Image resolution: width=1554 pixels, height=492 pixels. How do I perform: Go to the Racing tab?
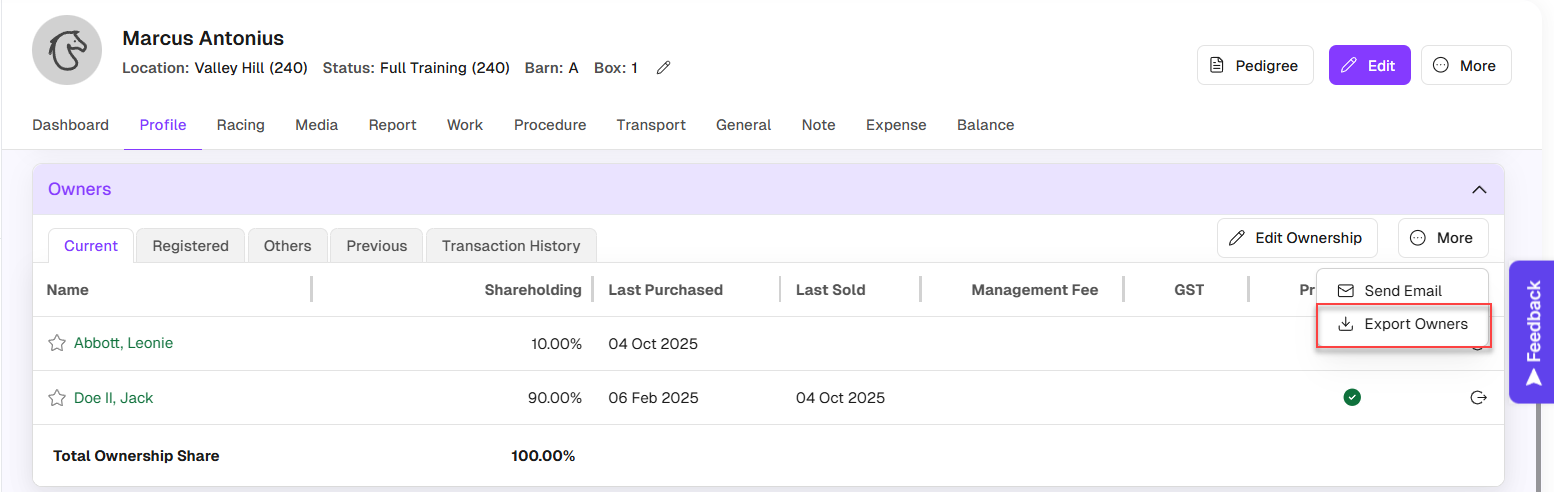tap(240, 125)
